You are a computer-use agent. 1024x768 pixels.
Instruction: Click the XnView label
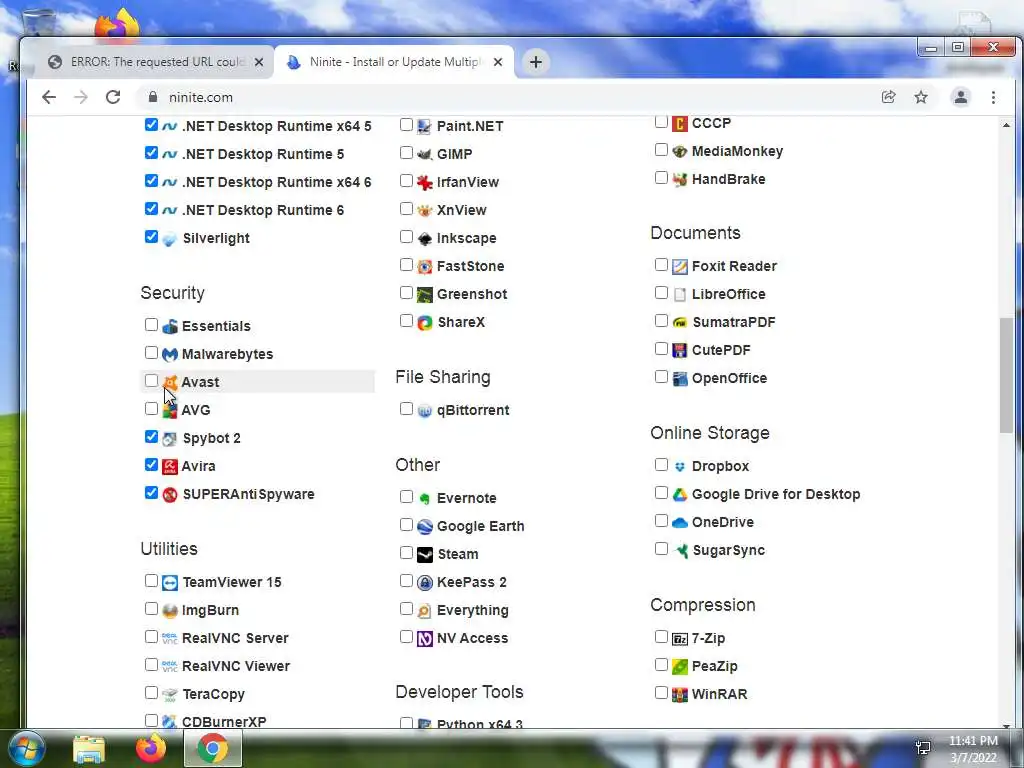point(462,210)
